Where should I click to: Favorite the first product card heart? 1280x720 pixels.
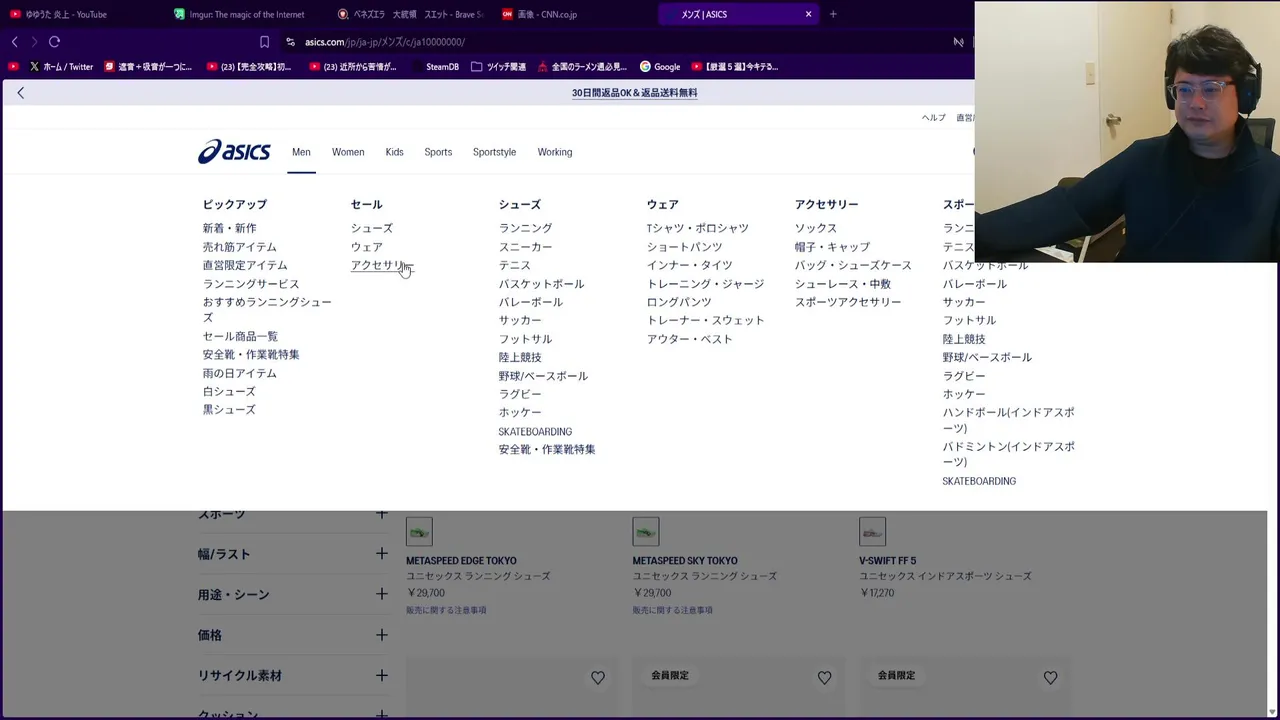(598, 678)
